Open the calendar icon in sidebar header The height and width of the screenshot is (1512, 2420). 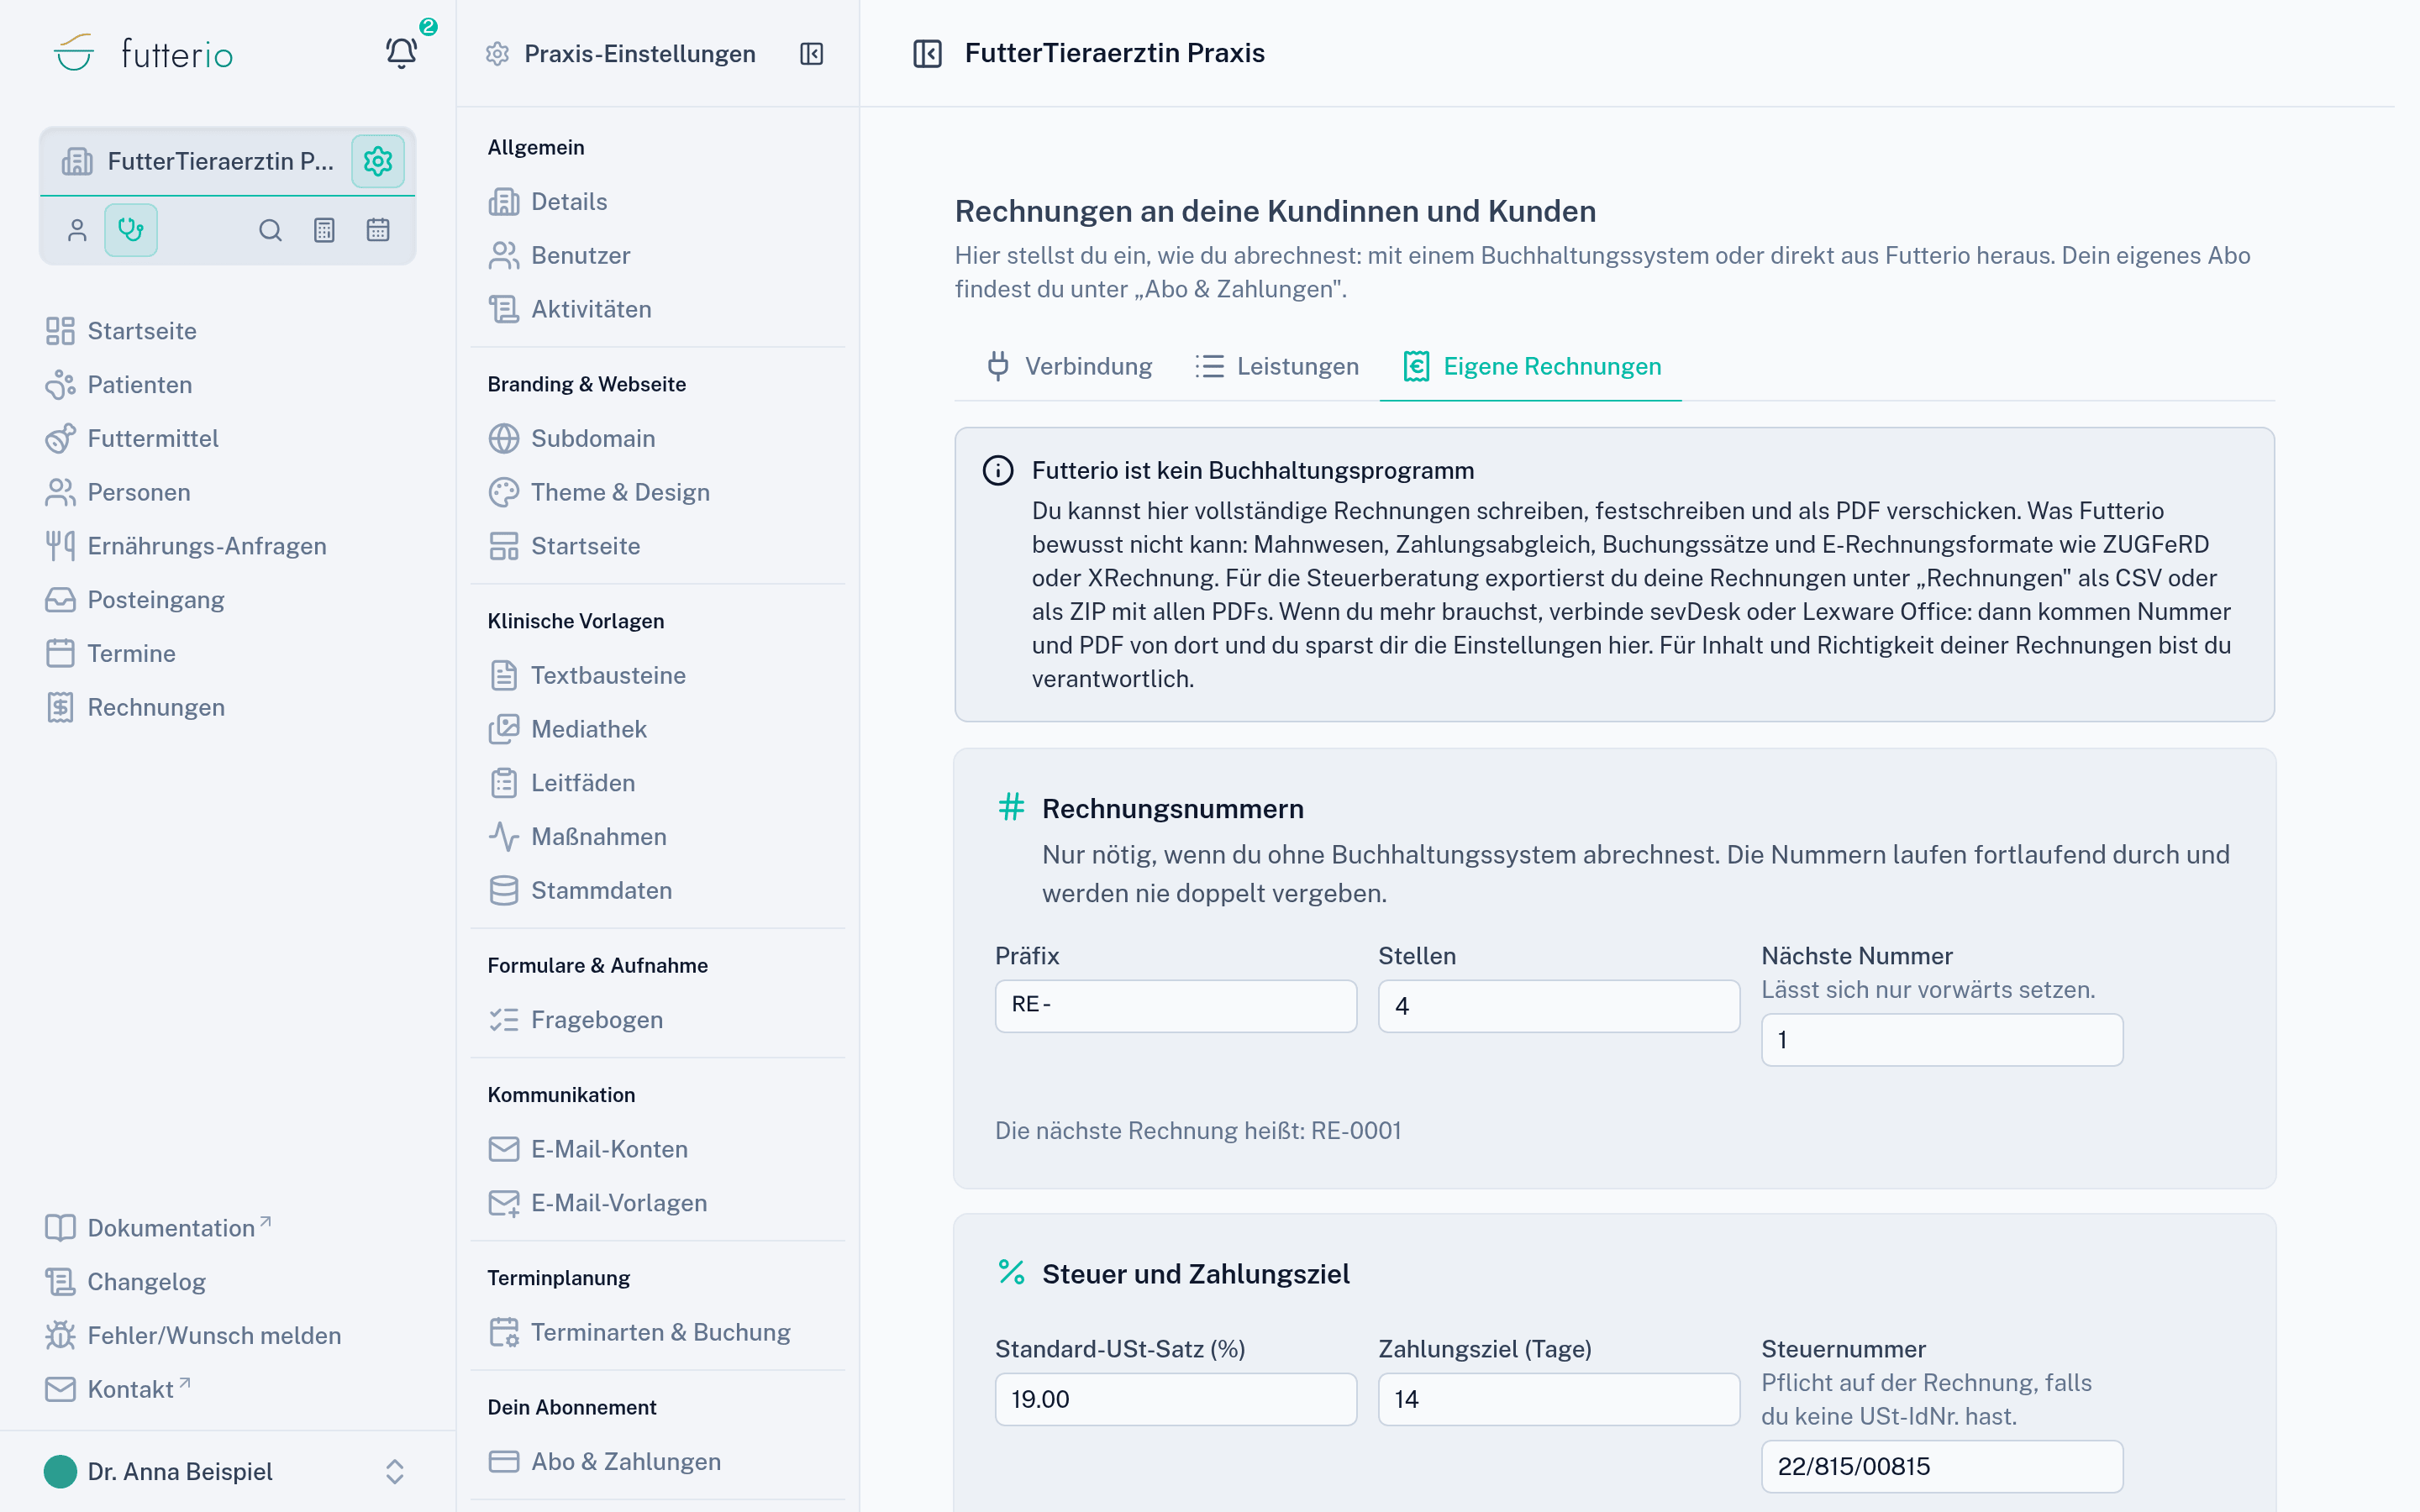378,230
